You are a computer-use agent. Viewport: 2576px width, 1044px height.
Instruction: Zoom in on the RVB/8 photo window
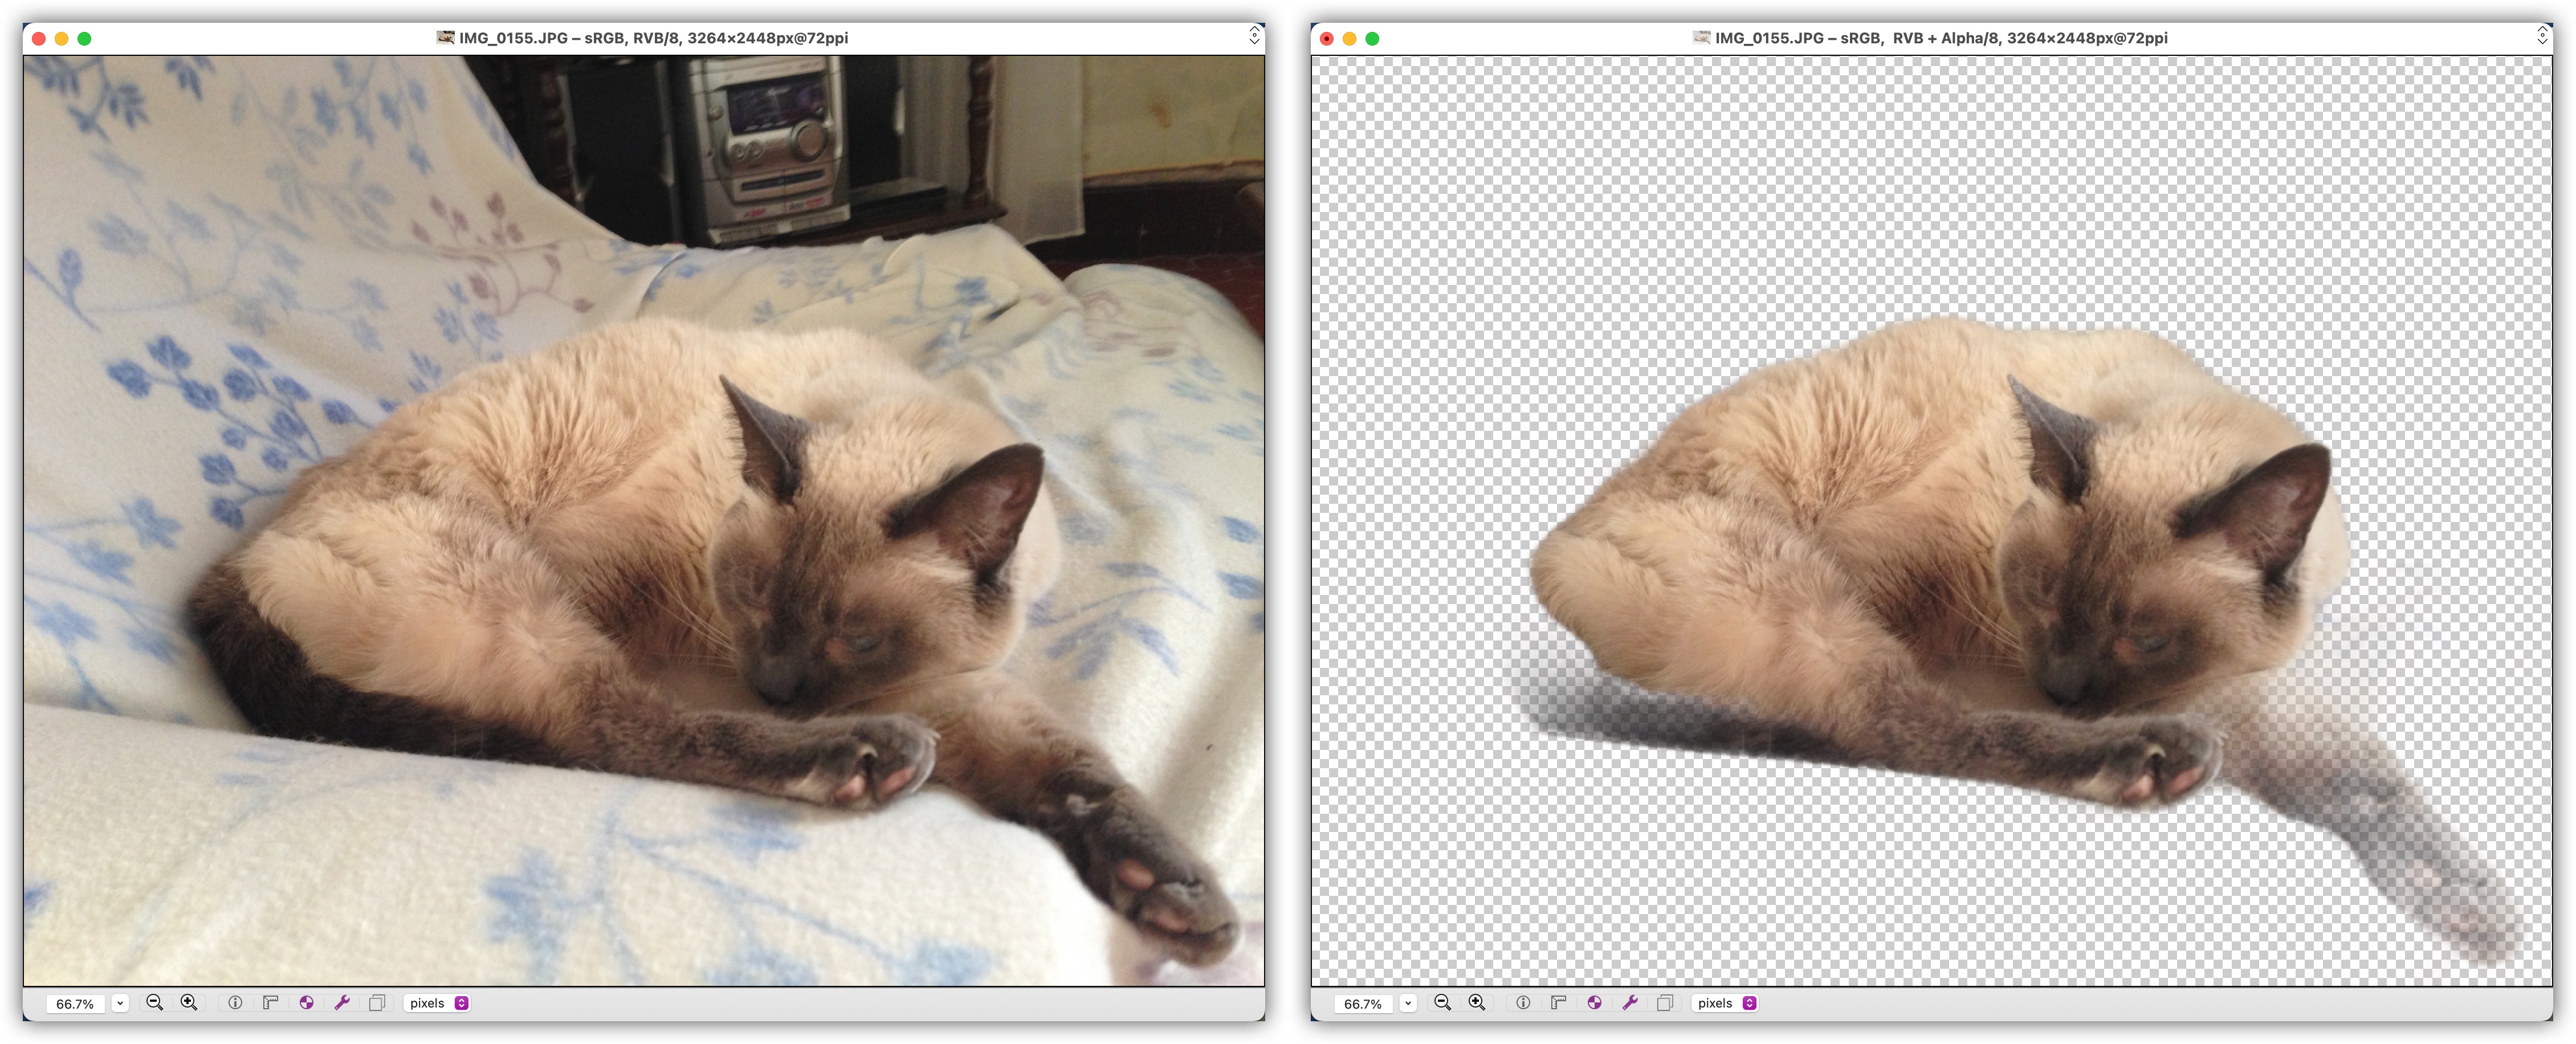188,1002
